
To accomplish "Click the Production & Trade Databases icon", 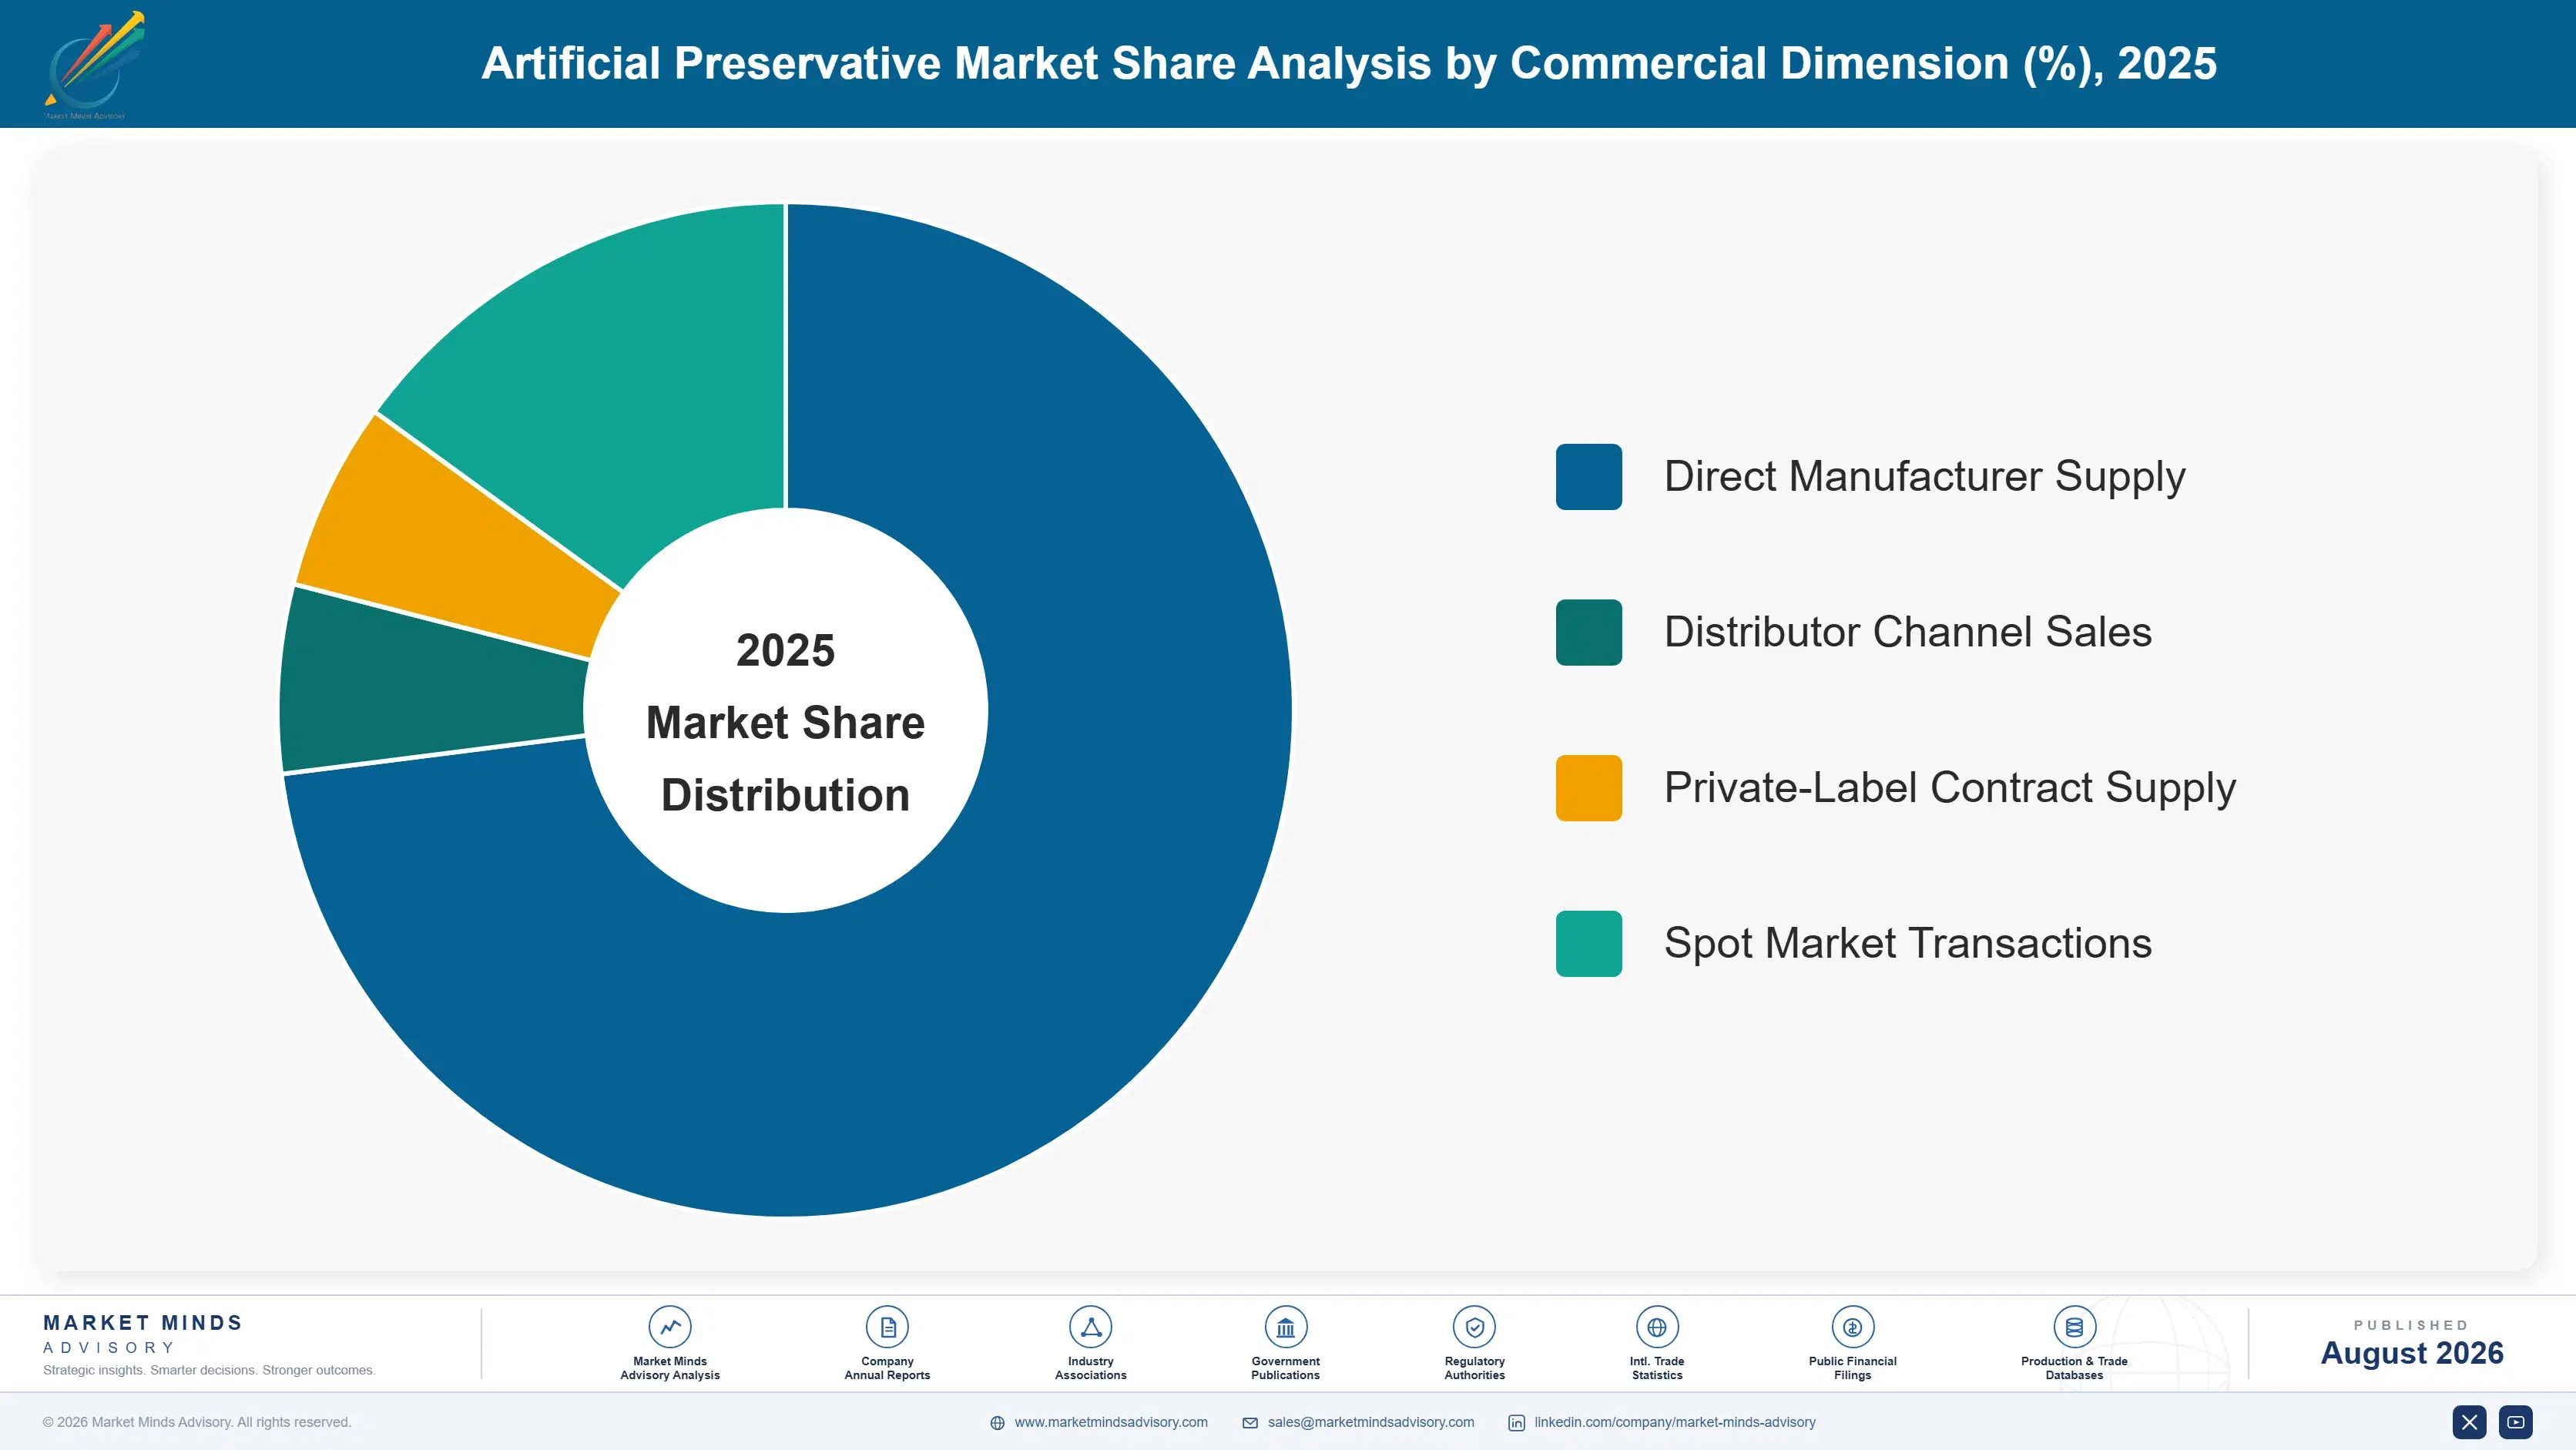I will [x=2074, y=1327].
